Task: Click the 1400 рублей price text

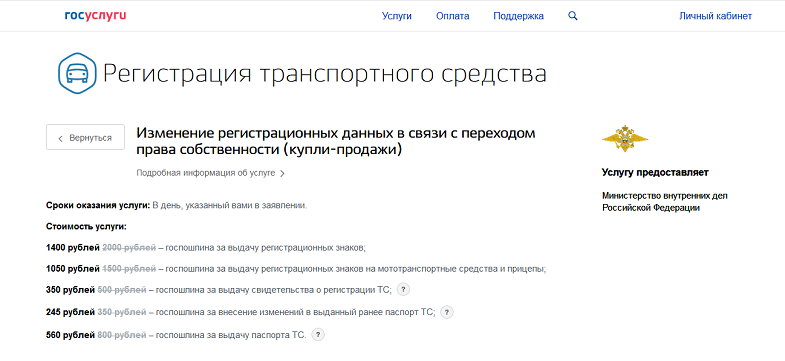Action: (x=73, y=247)
